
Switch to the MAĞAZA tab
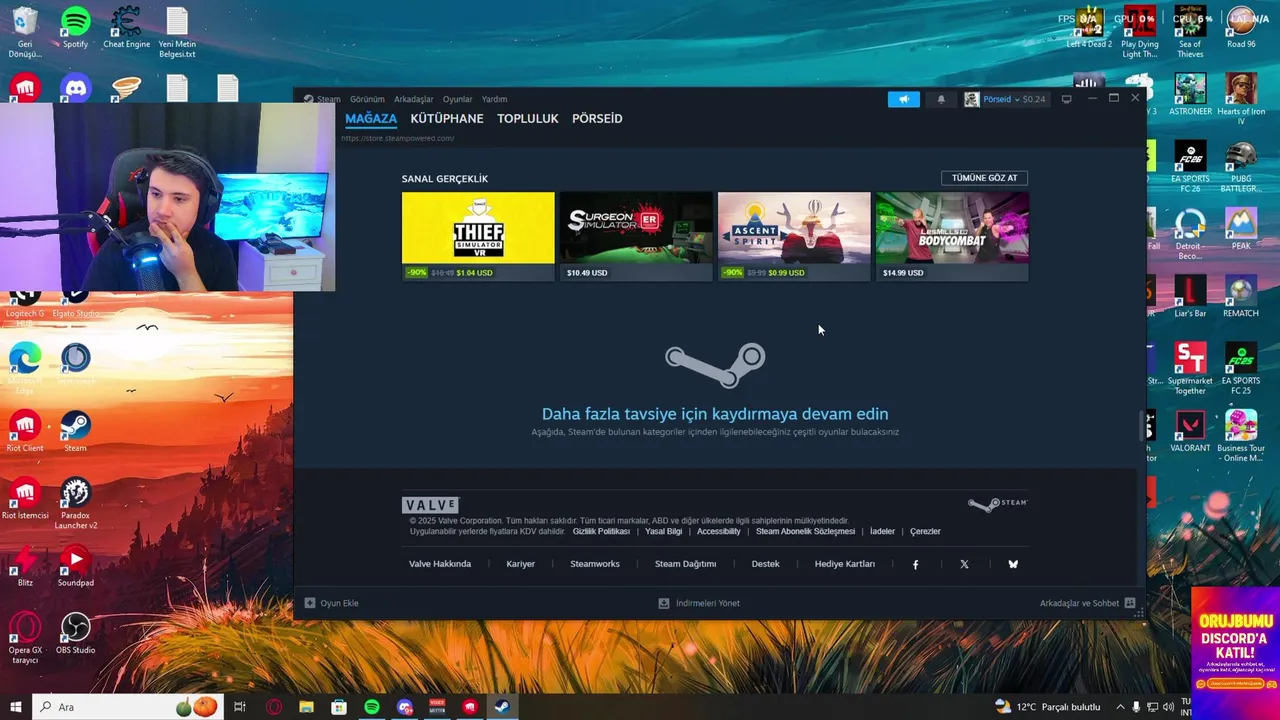[371, 118]
